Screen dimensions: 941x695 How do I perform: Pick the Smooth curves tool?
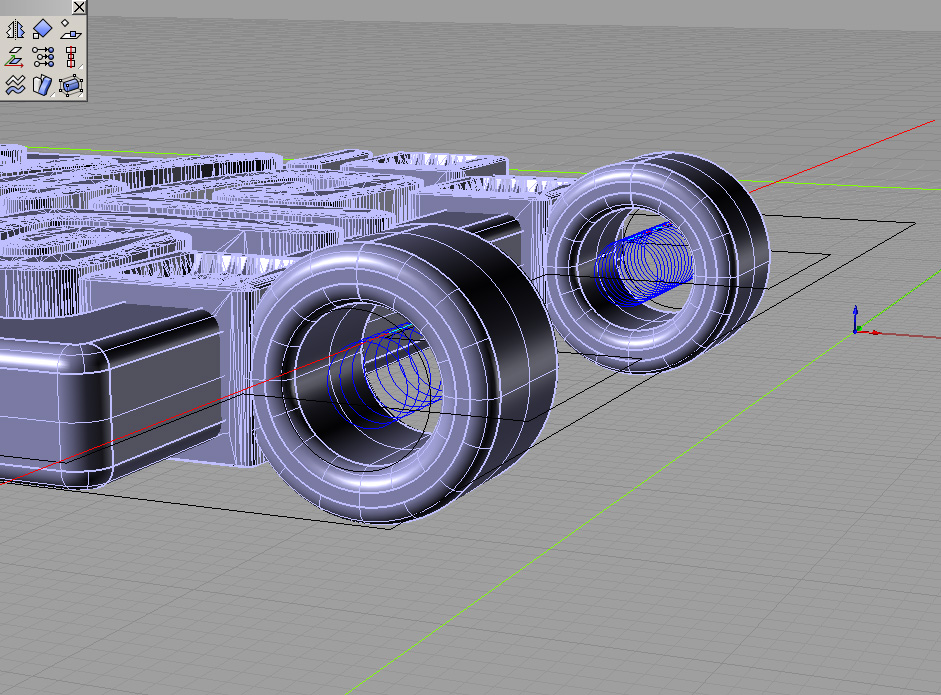click(x=16, y=85)
